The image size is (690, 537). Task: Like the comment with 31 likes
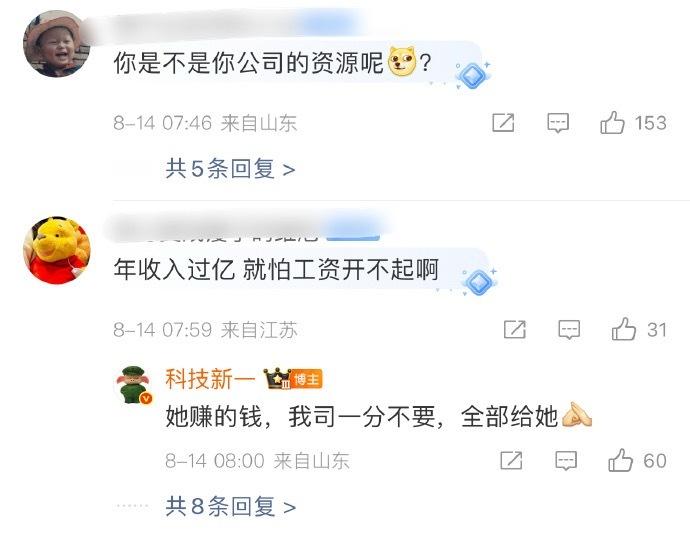click(624, 329)
